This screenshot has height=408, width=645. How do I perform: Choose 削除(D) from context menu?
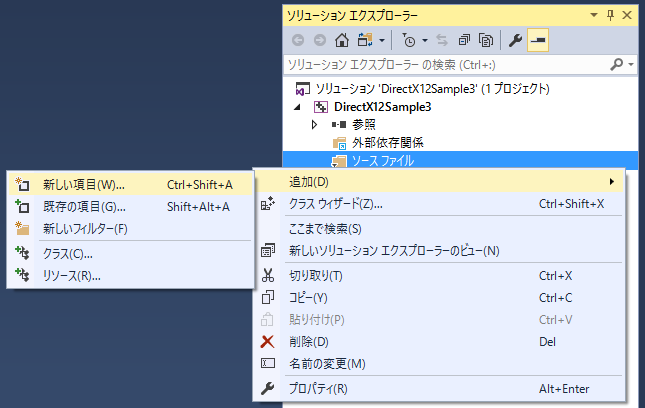tap(439, 341)
